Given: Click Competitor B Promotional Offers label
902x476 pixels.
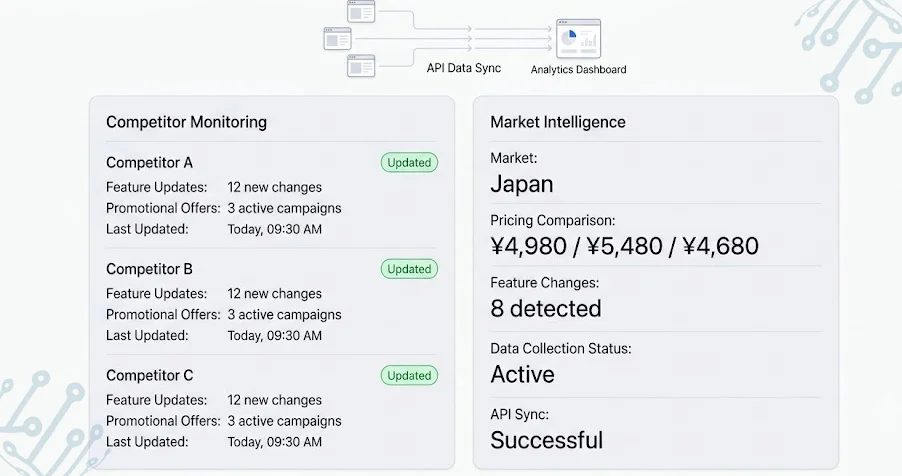Looking at the screenshot, I should coord(163,315).
